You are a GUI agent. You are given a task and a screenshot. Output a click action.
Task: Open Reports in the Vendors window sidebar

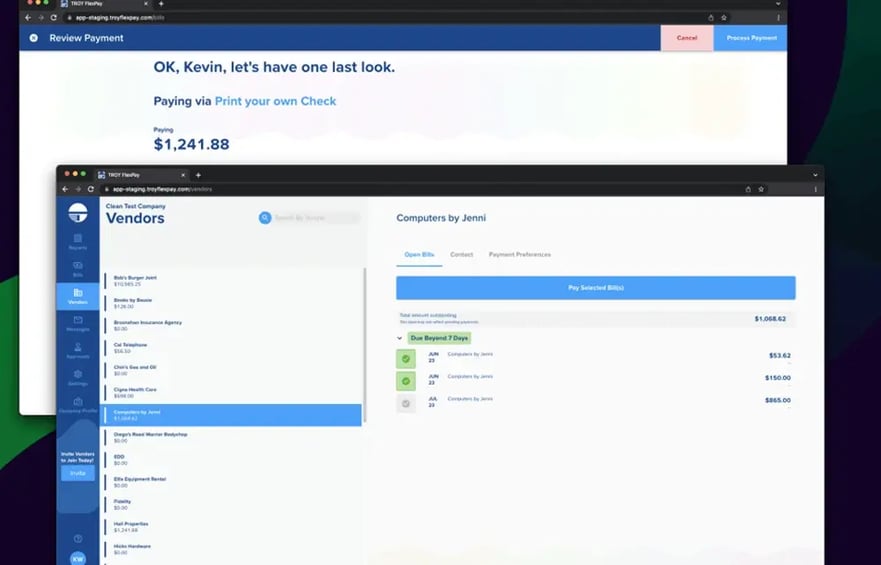pyautogui.click(x=78, y=242)
